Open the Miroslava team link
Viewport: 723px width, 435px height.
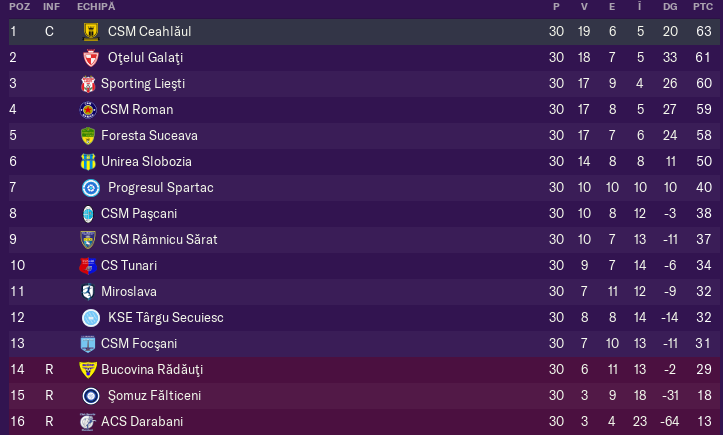[129, 292]
